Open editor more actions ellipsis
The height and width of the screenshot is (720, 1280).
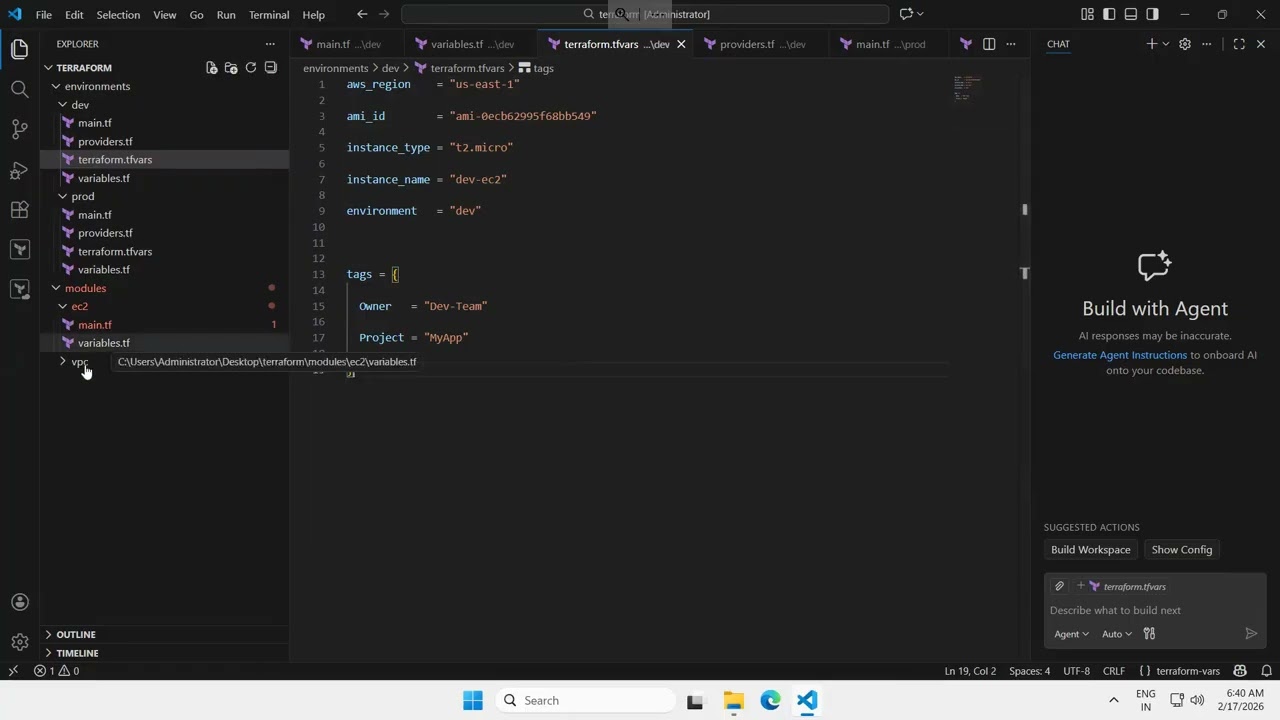coord(1011,44)
